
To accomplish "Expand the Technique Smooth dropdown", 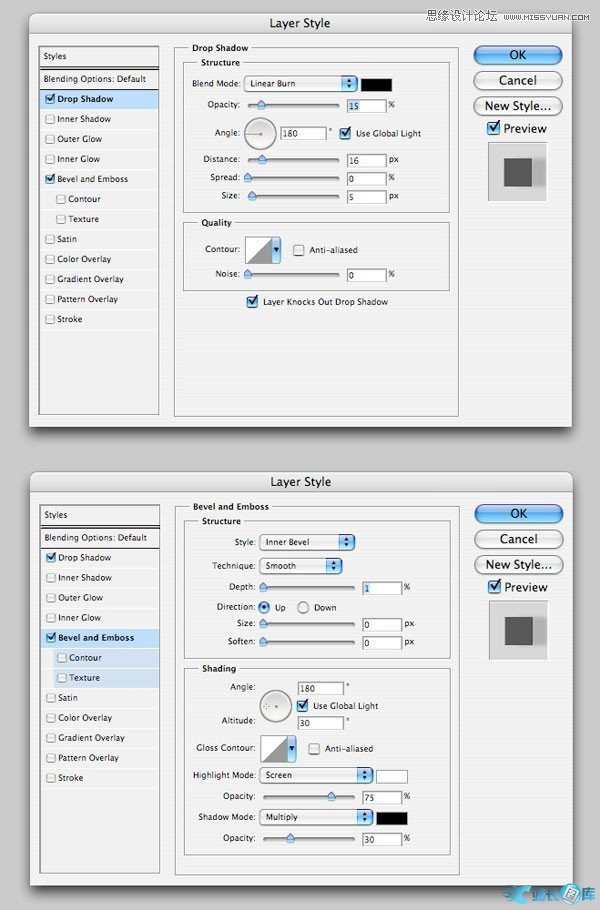I will [x=300, y=565].
